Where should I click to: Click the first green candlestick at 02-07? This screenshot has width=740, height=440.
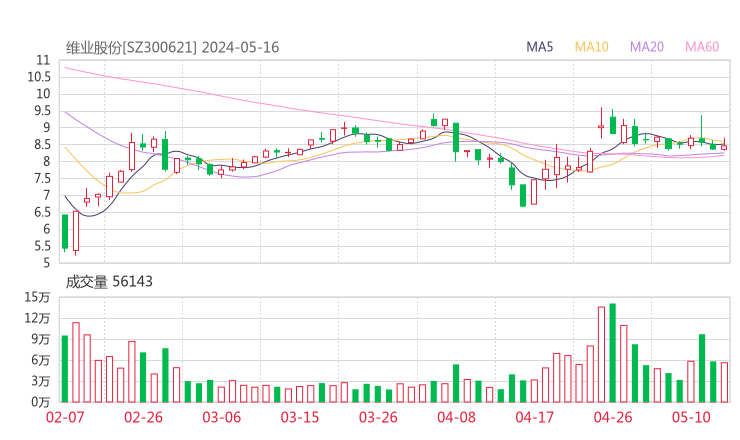point(65,231)
